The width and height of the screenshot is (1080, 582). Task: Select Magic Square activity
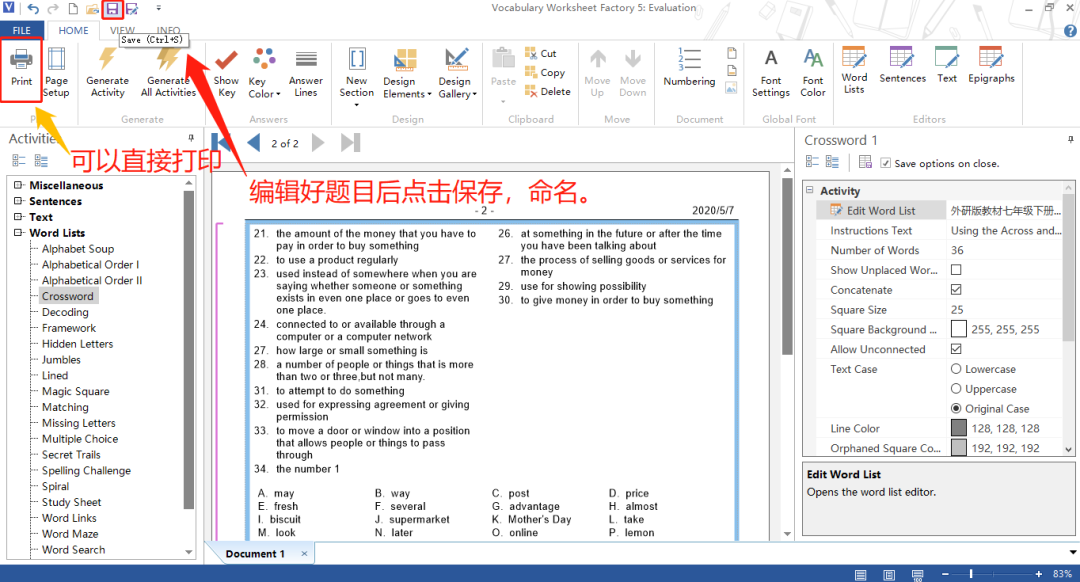[76, 391]
